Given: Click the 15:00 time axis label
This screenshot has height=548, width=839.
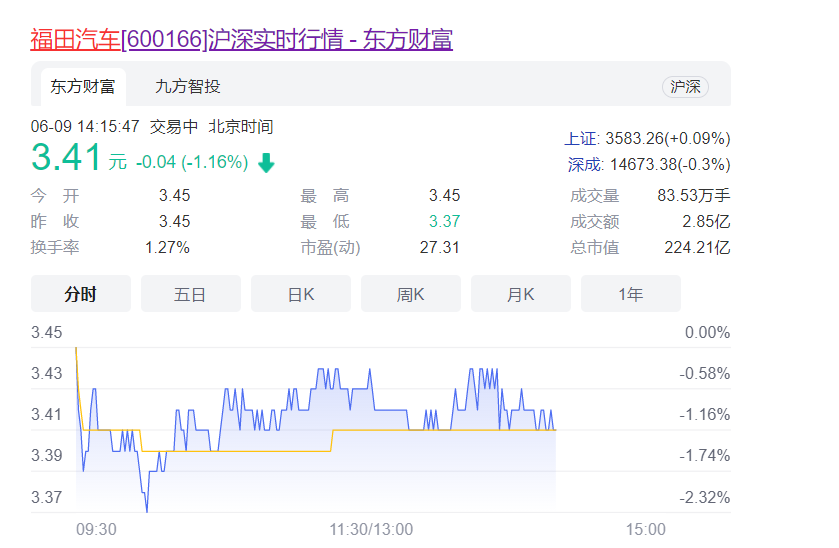Looking at the screenshot, I should coord(646,529).
